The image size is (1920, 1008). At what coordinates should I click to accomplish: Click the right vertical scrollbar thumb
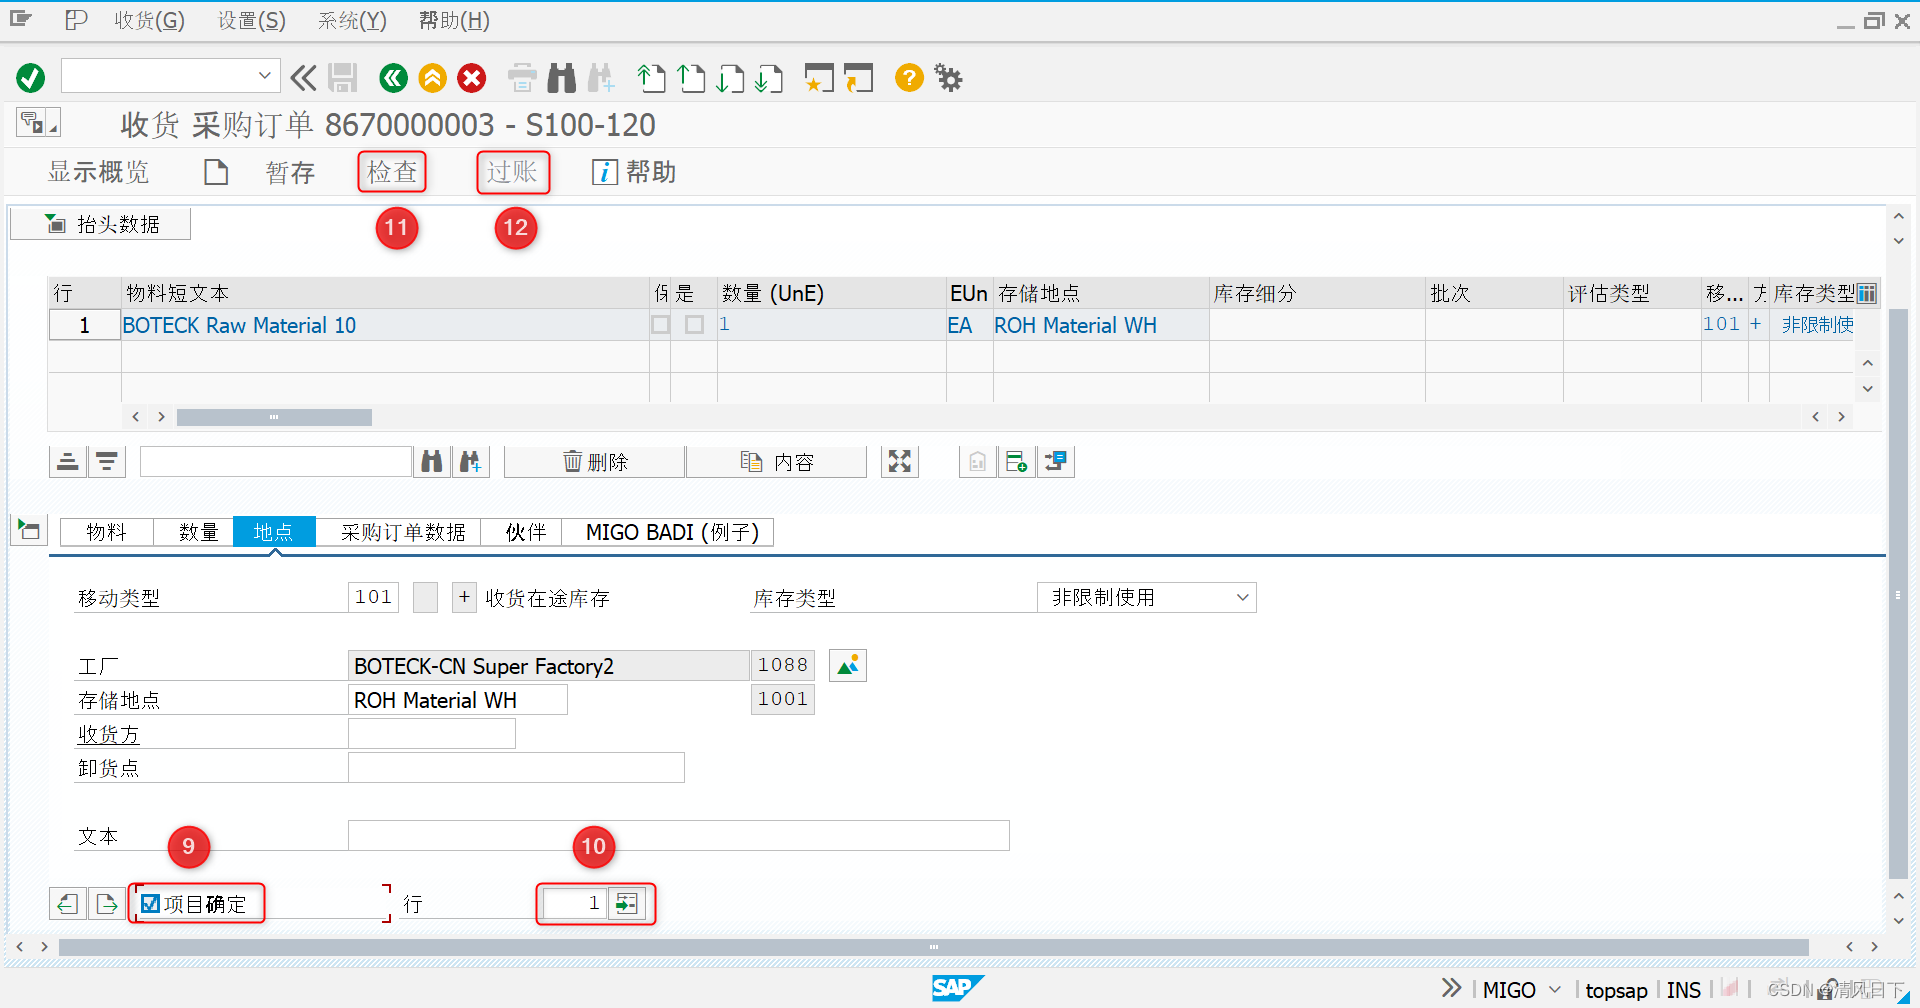tap(1897, 593)
